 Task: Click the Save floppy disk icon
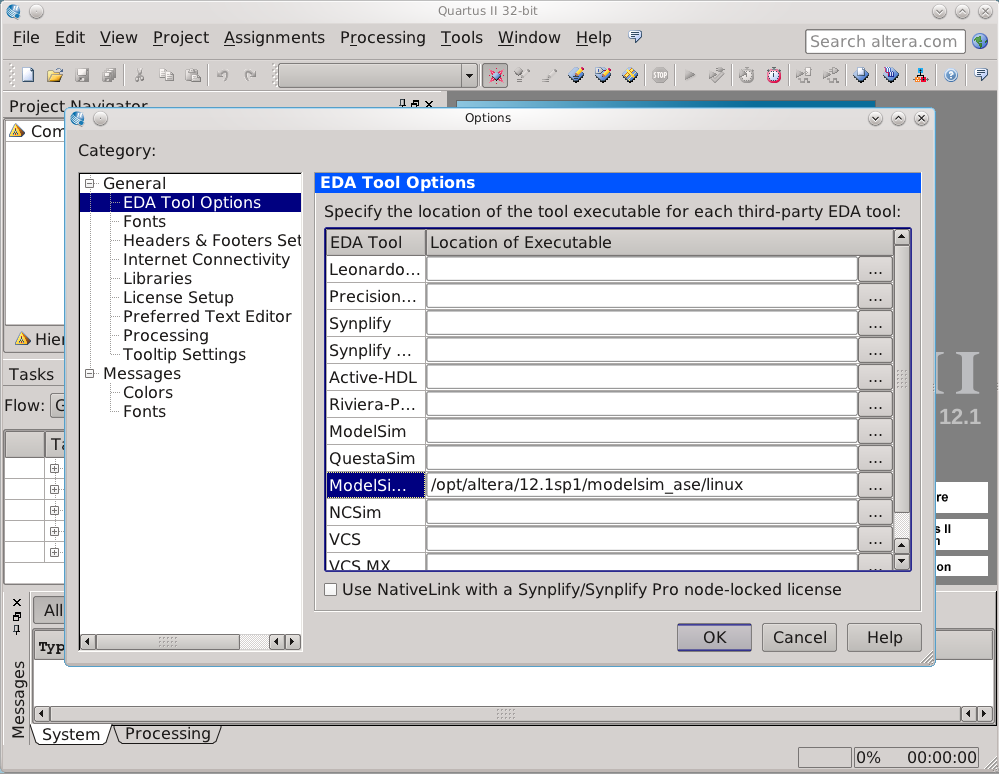[82, 75]
